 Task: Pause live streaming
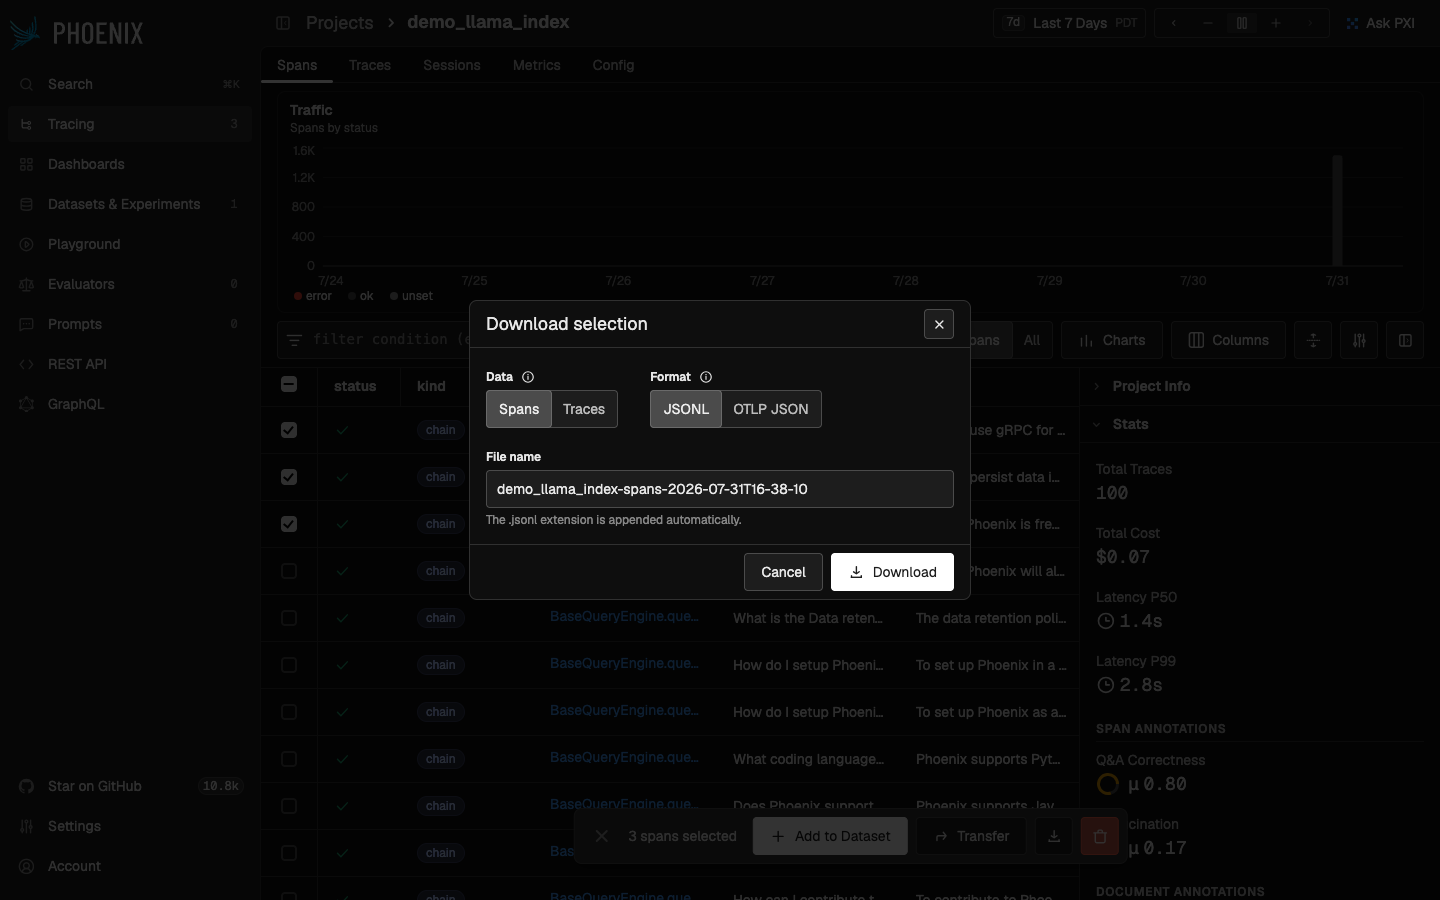point(1242,23)
